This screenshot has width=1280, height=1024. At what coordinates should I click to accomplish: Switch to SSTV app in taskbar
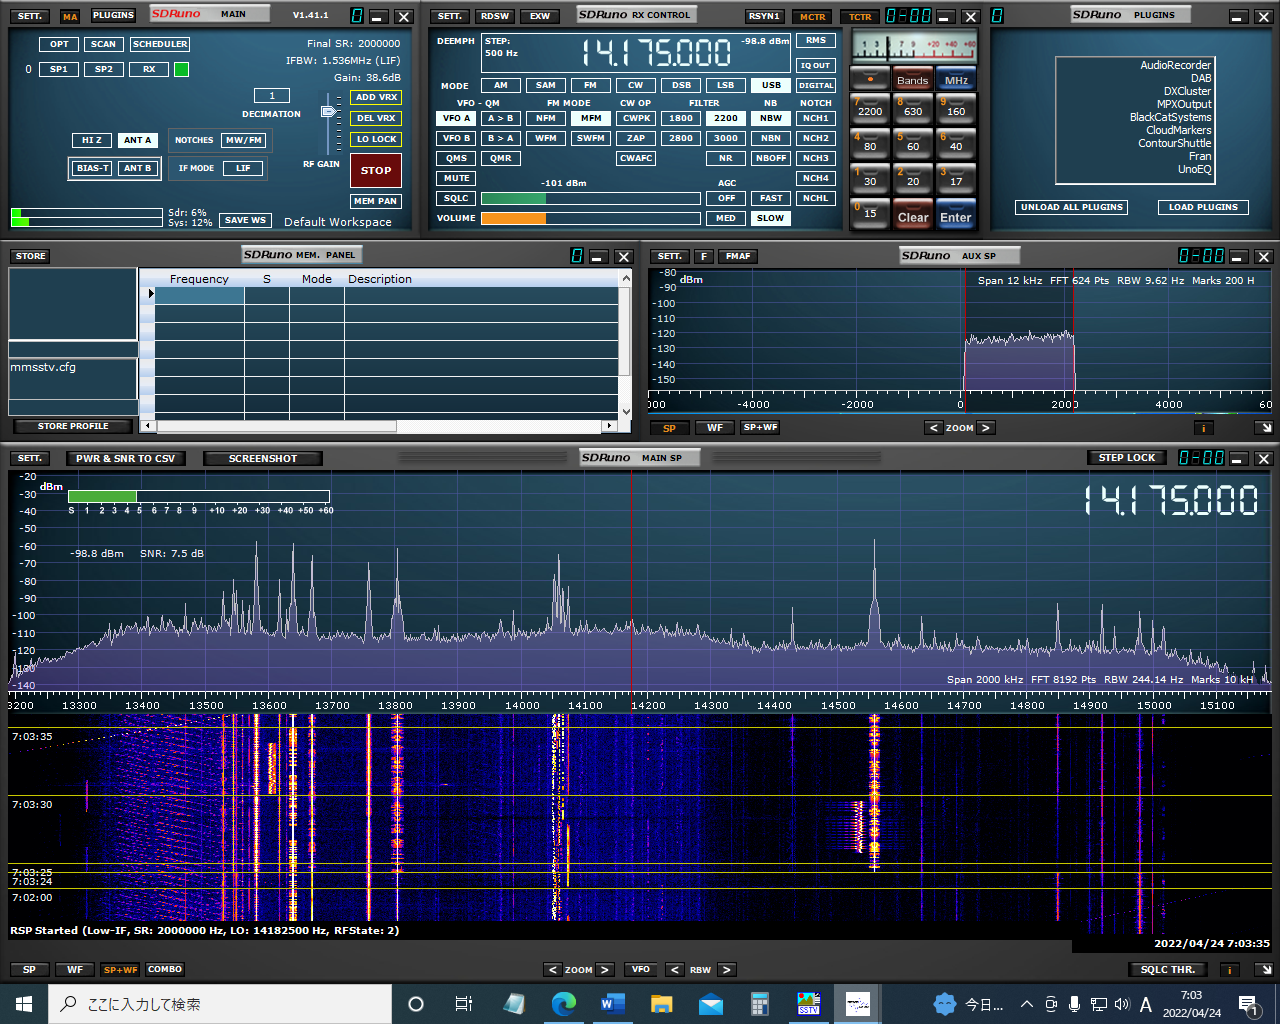click(x=808, y=1004)
